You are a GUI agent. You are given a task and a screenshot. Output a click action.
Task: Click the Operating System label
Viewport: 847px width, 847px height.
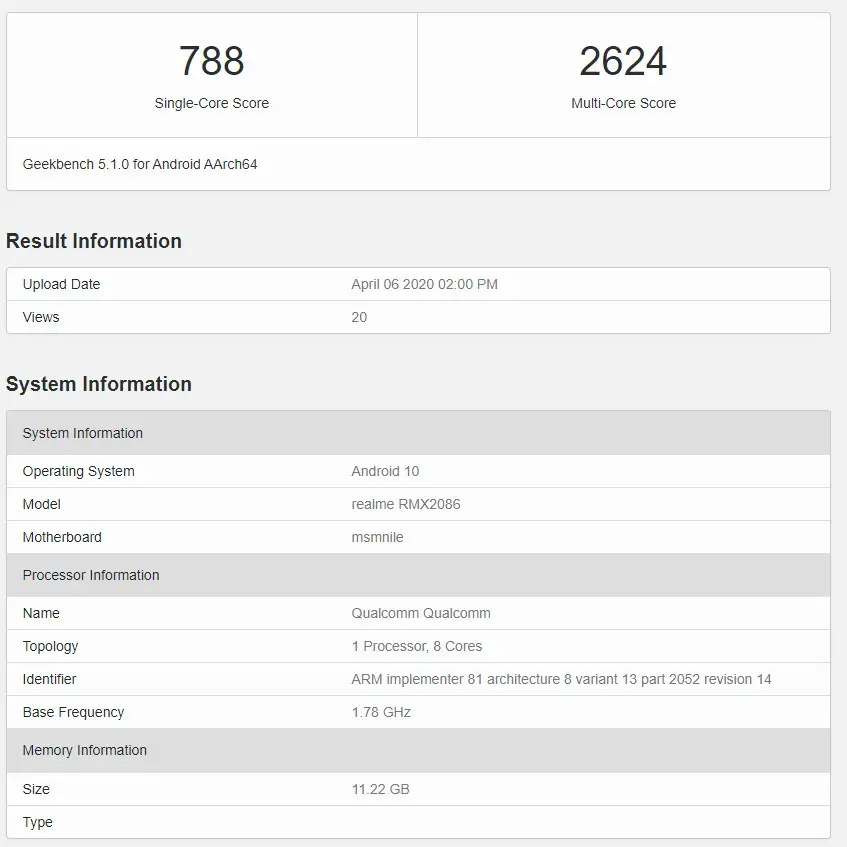click(78, 472)
